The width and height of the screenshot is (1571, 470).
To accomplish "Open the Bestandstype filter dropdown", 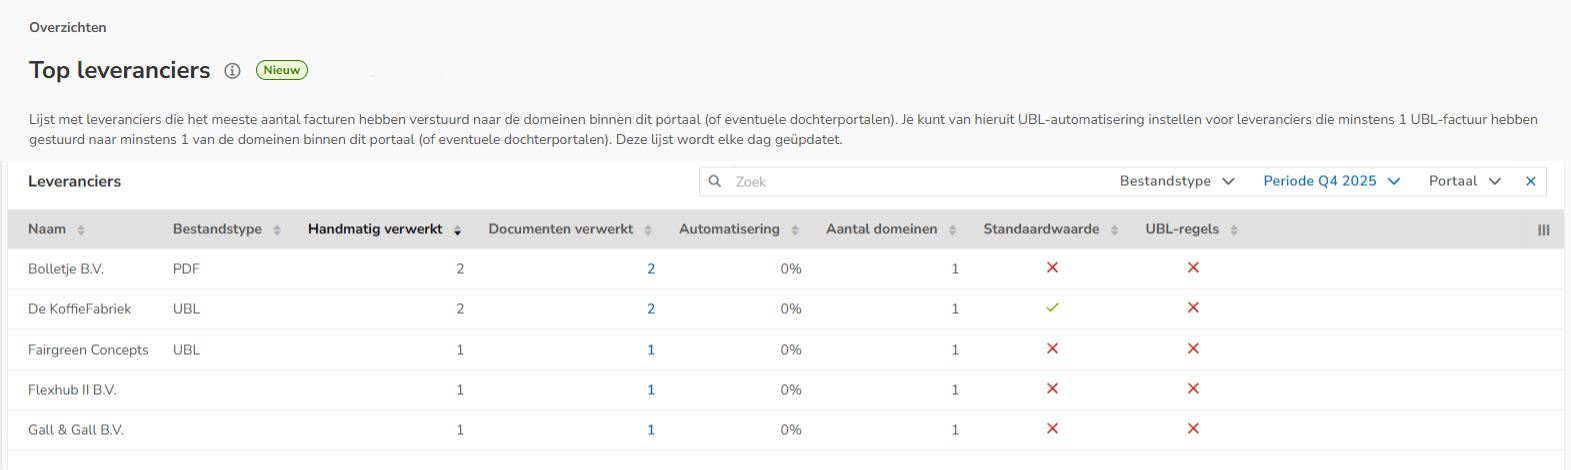I will point(1177,181).
